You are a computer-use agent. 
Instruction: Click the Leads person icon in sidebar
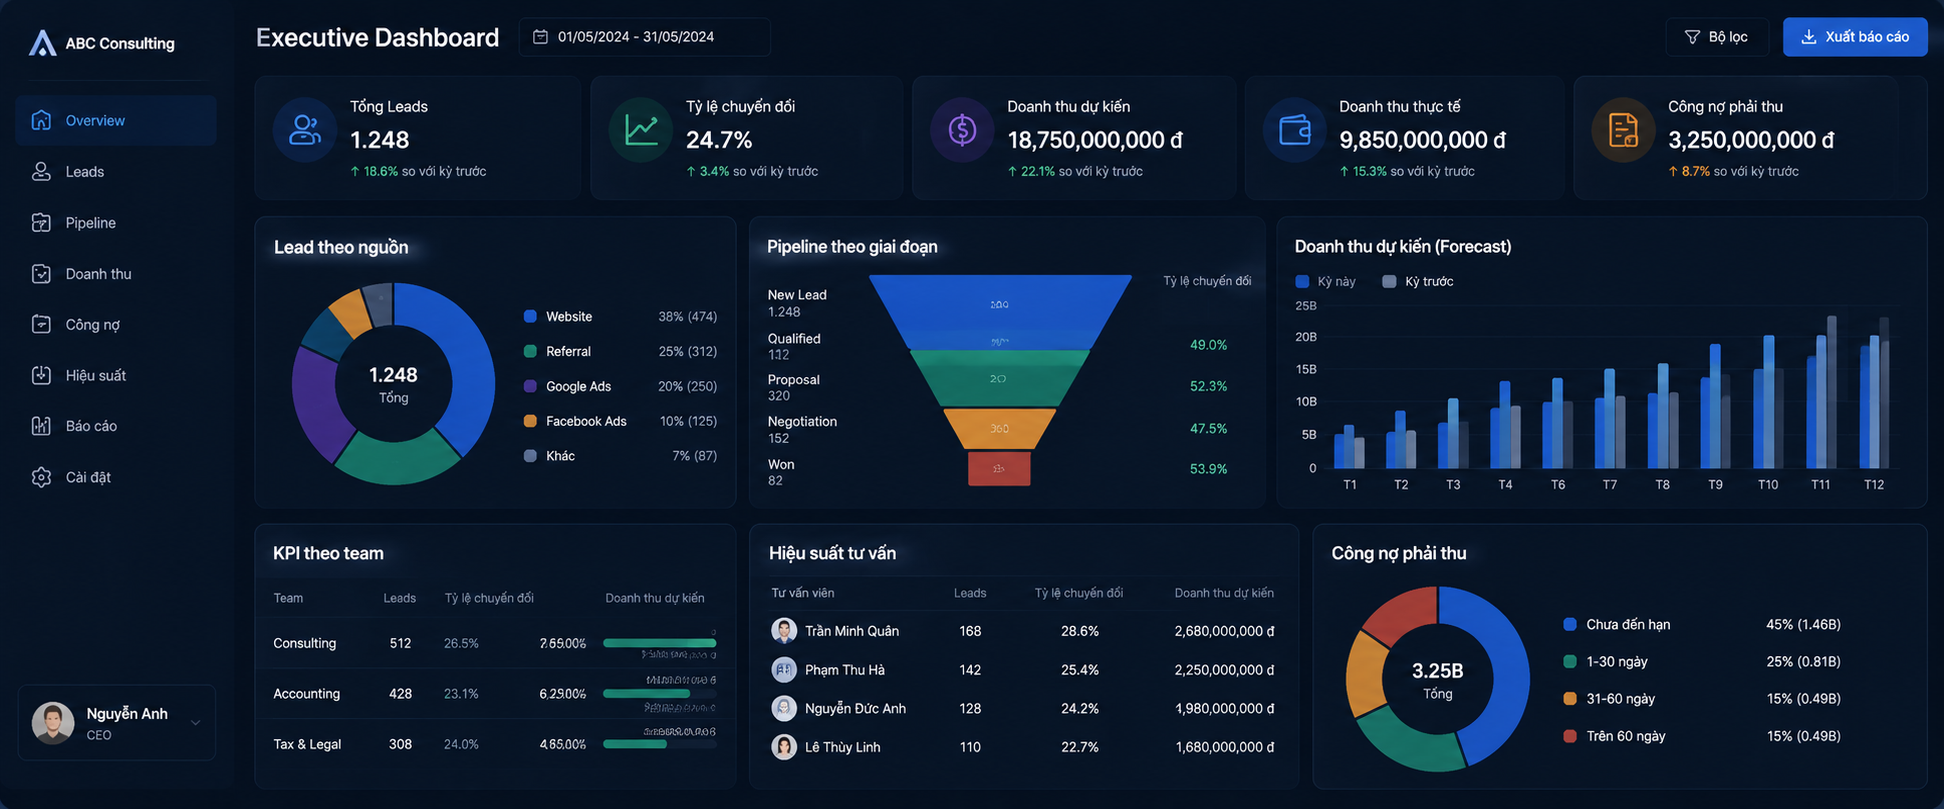(41, 171)
